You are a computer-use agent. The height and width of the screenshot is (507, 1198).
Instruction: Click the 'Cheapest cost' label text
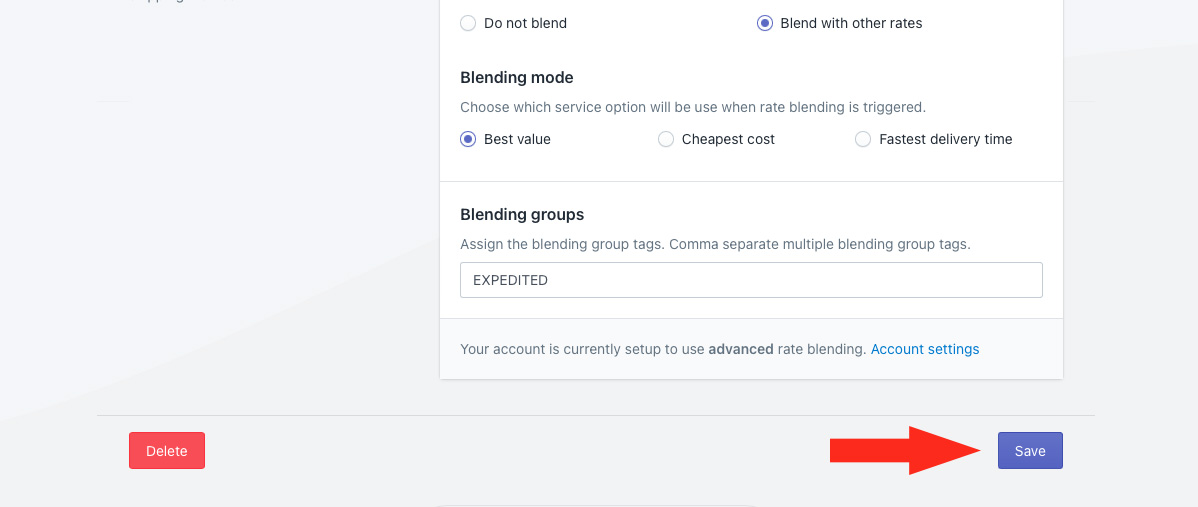(x=728, y=139)
